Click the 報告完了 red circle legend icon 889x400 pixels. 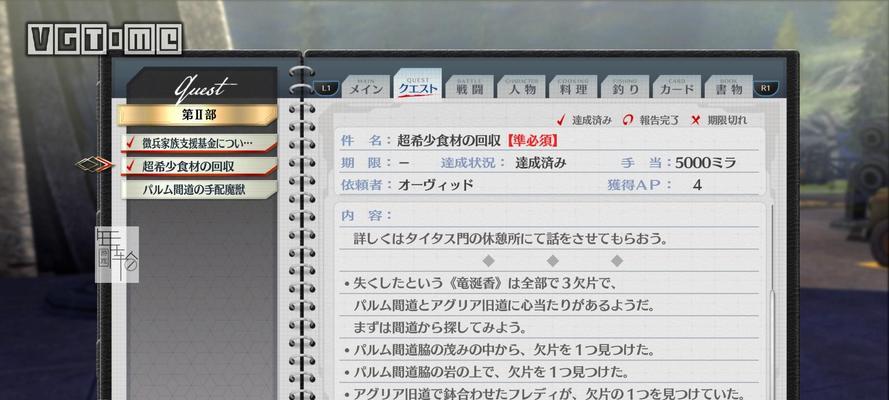pos(627,120)
